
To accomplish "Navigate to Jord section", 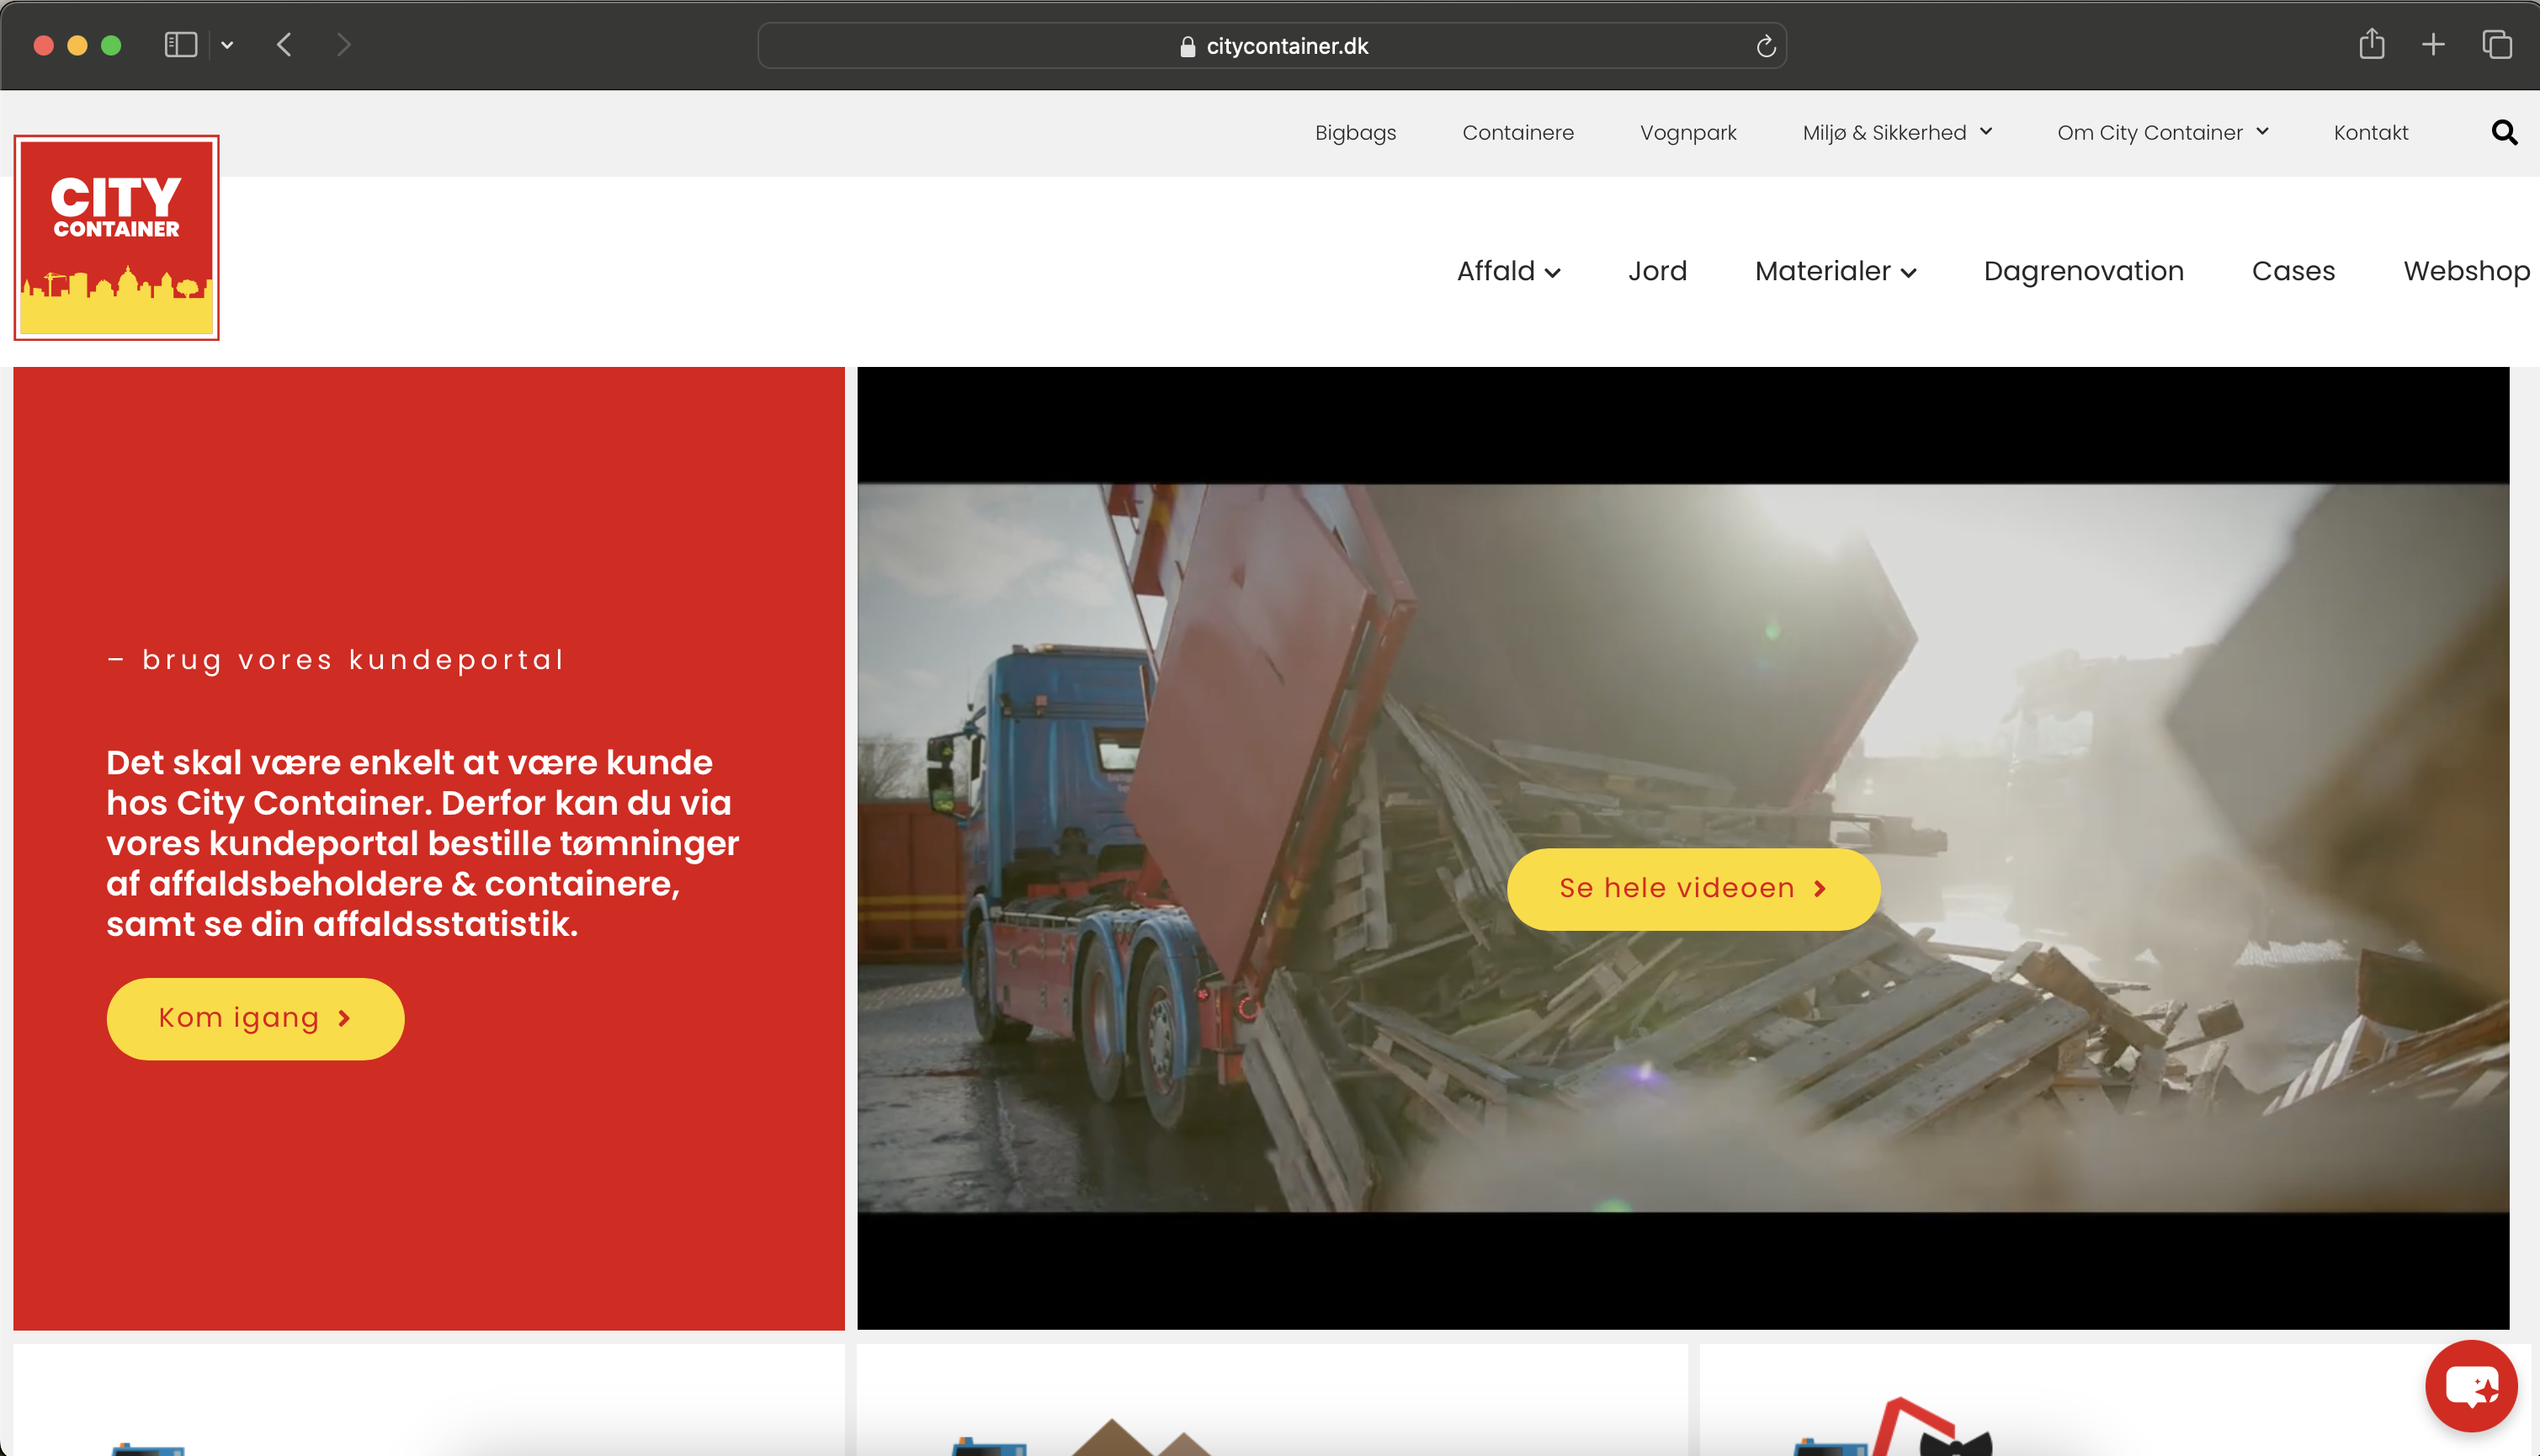I will point(1657,271).
